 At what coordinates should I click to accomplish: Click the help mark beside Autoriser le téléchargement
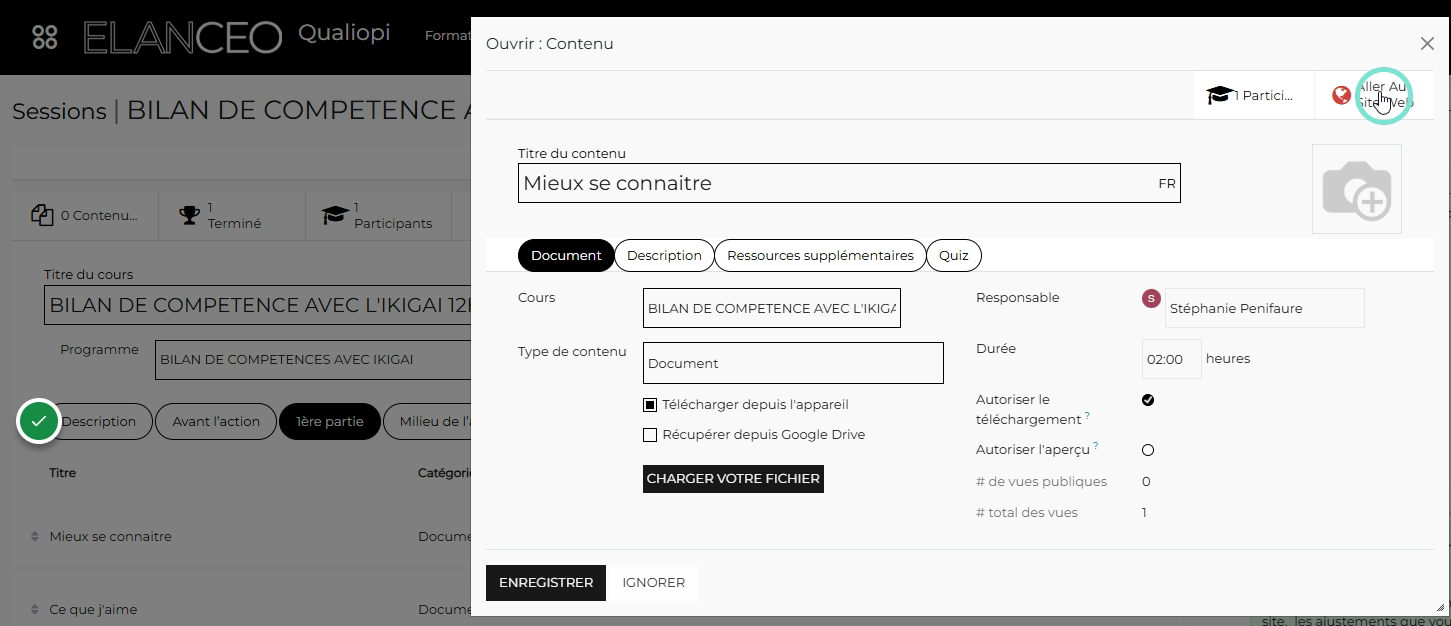1087,416
